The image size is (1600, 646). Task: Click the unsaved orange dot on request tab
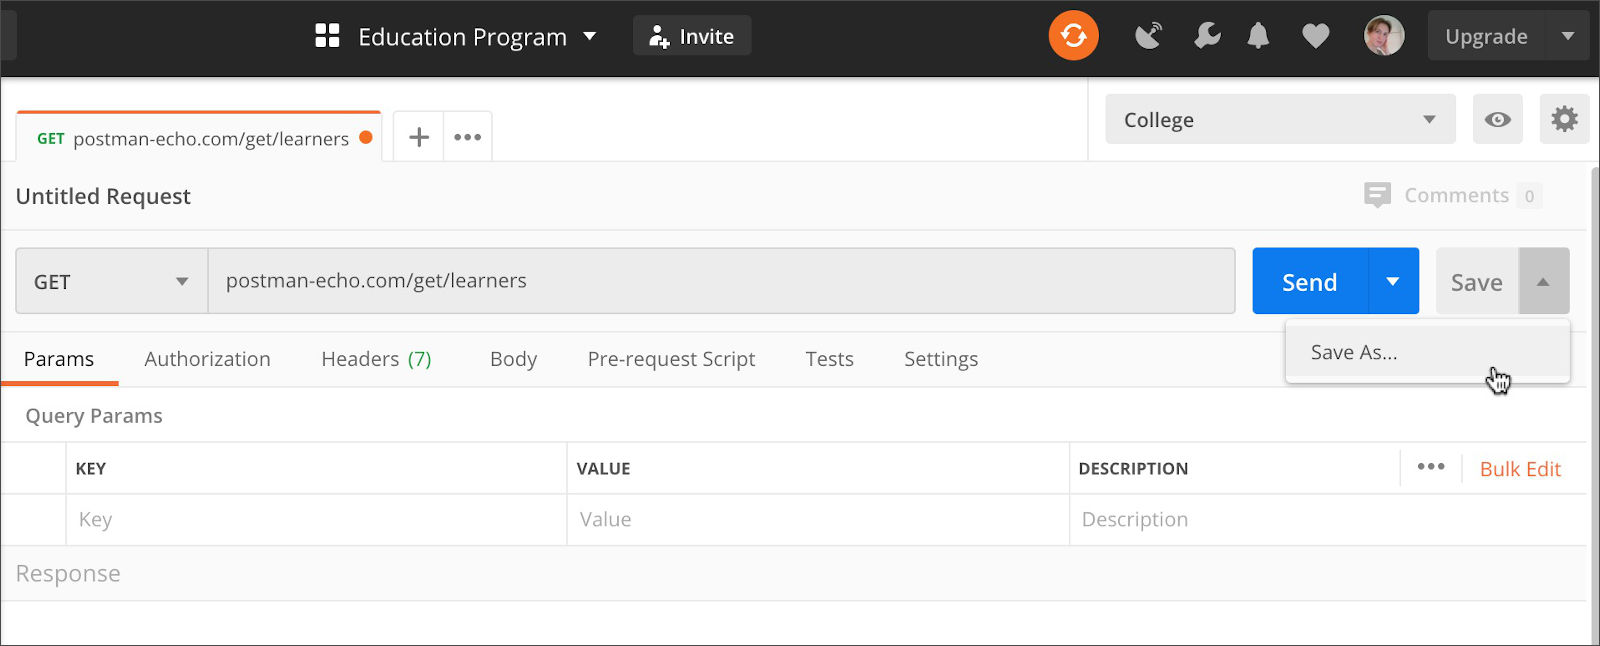point(366,138)
